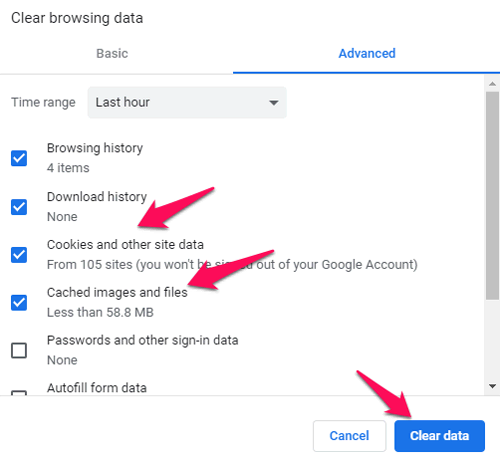Image resolution: width=500 pixels, height=466 pixels.
Task: Click the scrollbar down arrow
Action: (x=492, y=386)
